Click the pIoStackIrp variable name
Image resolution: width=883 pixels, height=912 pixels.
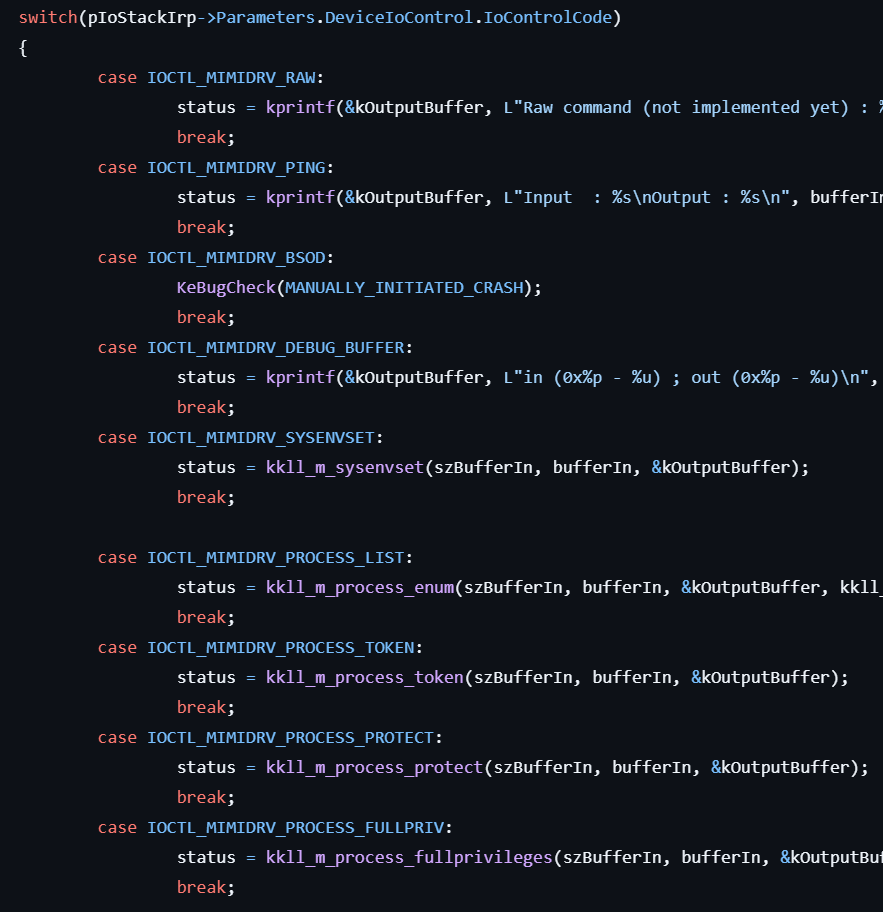pos(142,18)
